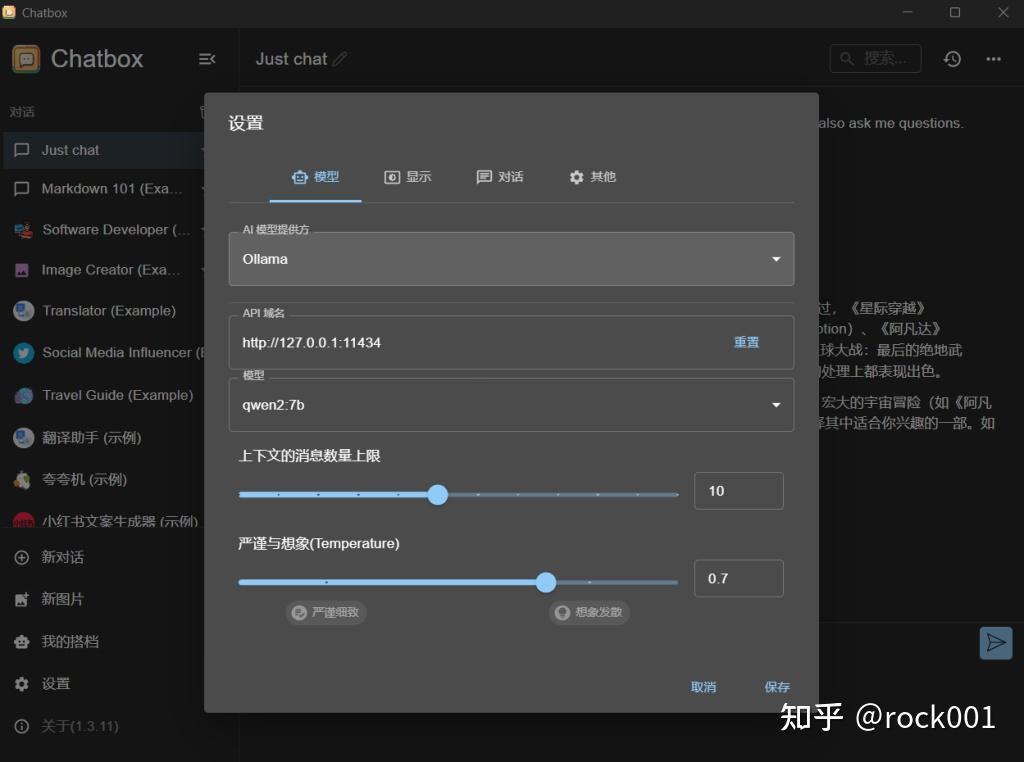Adjust the Temperature slider
Viewport: 1024px width, 762px height.
[546, 582]
